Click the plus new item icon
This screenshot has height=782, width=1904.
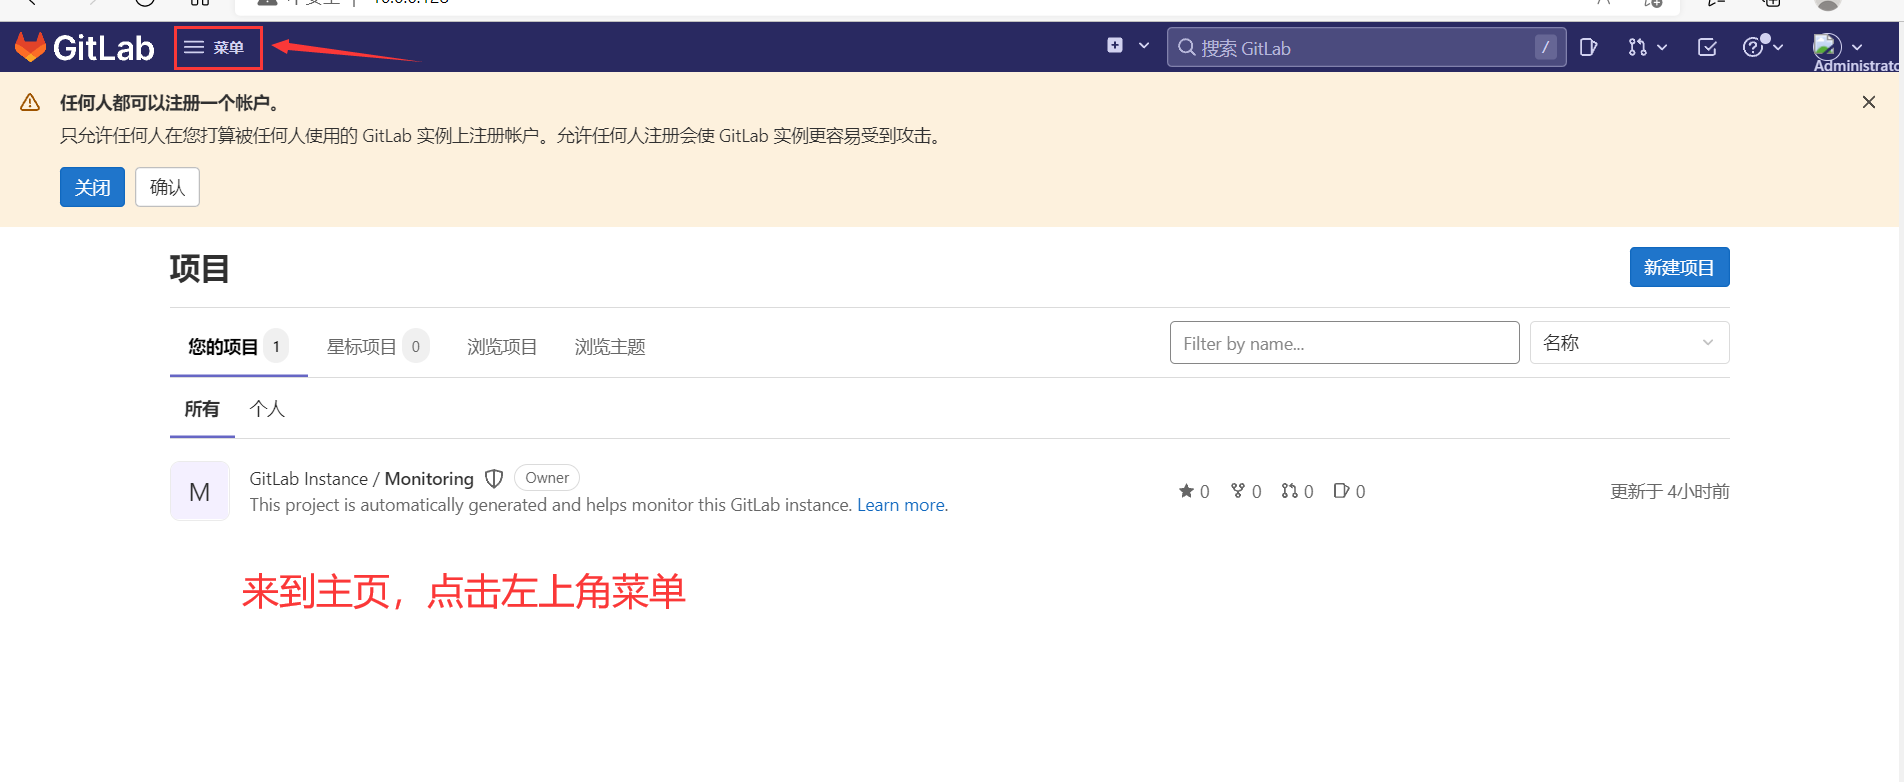click(x=1115, y=45)
